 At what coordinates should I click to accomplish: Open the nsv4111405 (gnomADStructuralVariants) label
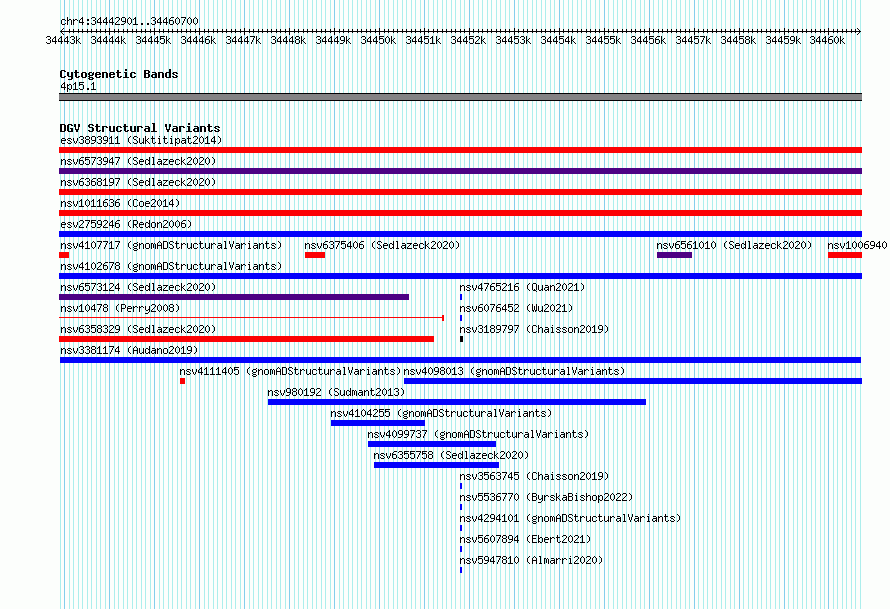pos(290,371)
